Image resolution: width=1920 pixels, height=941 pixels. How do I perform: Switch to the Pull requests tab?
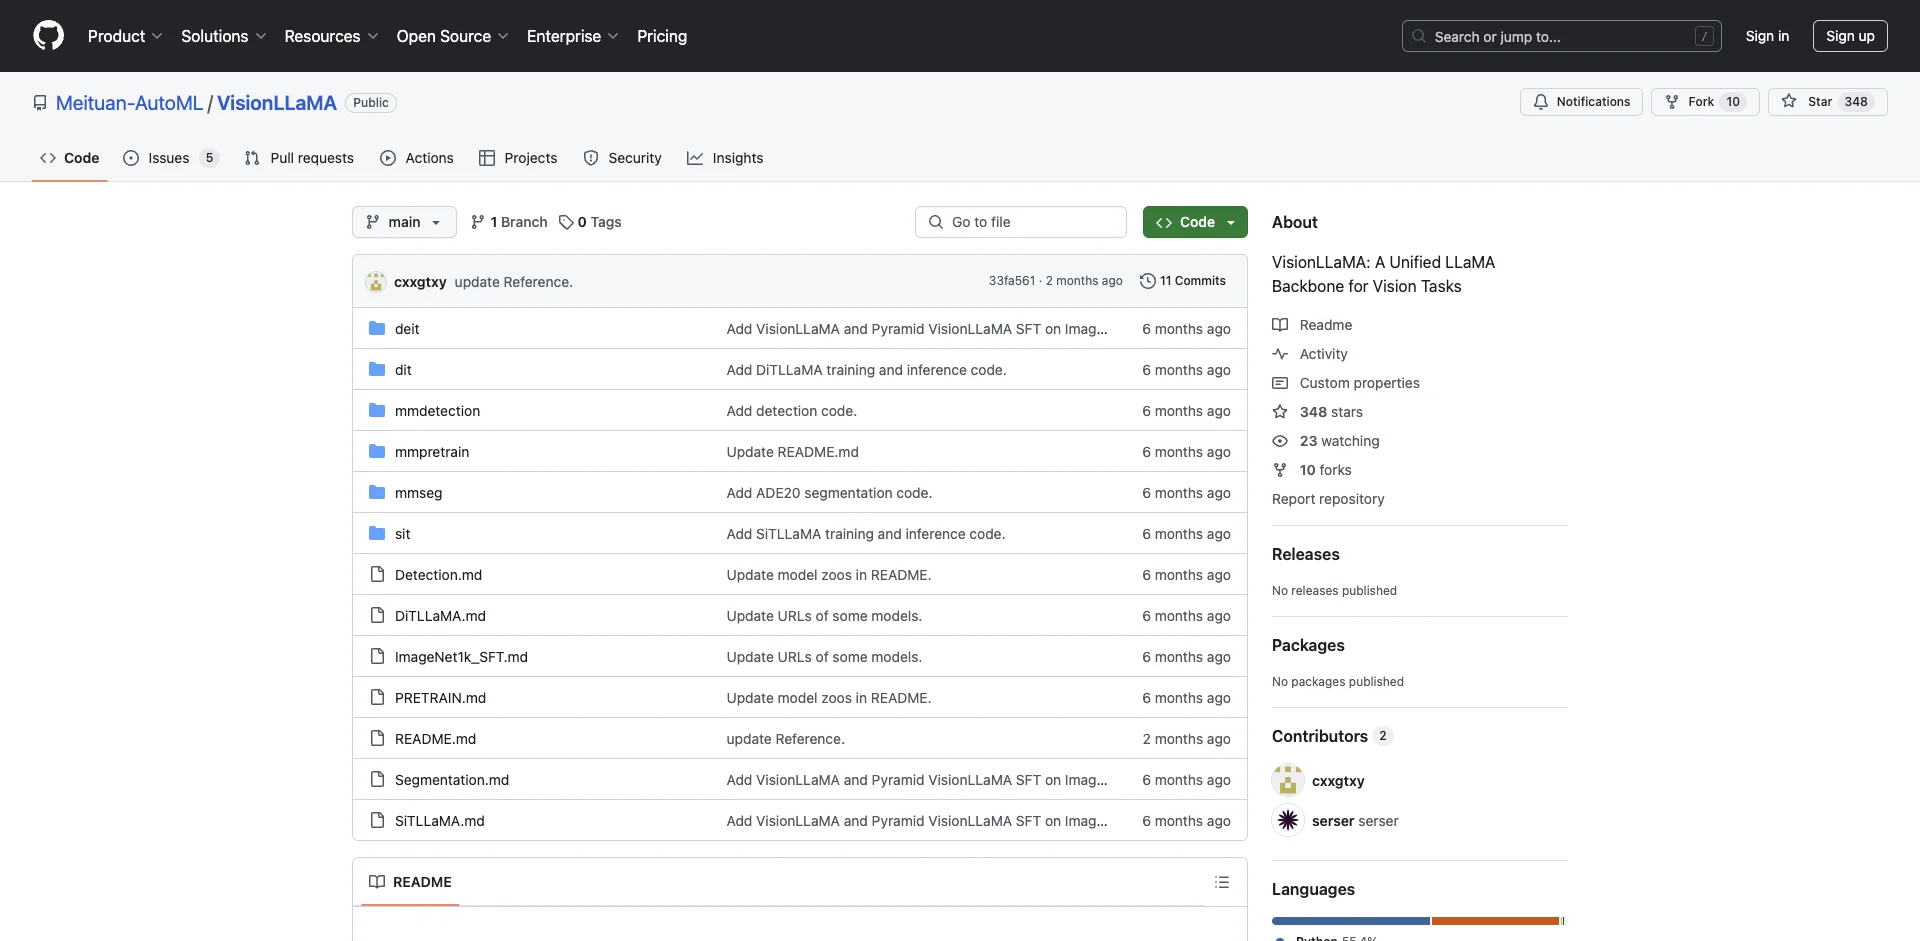coord(299,158)
